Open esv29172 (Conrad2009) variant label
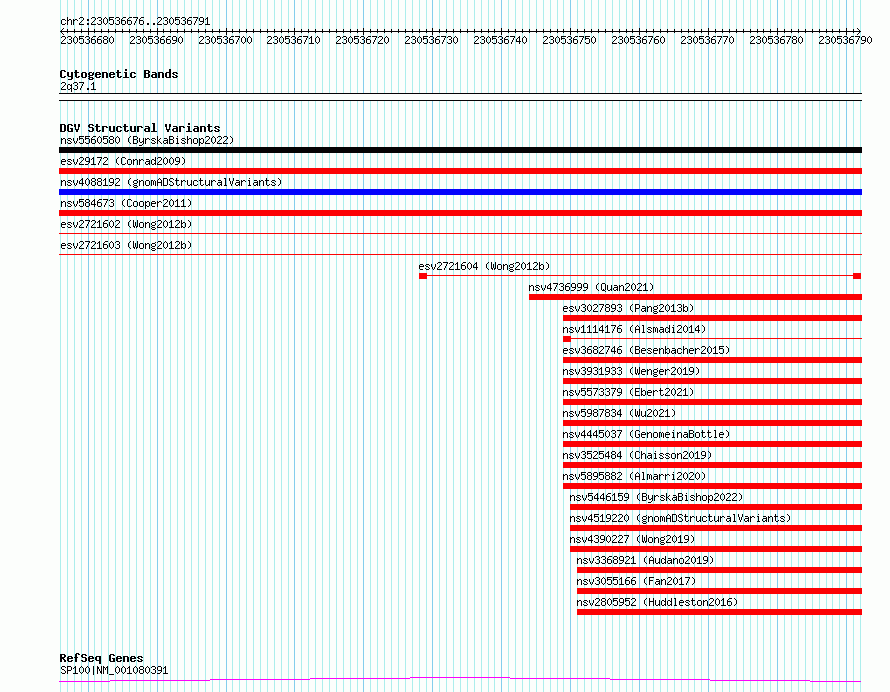This screenshot has width=890, height=692. (x=123, y=161)
